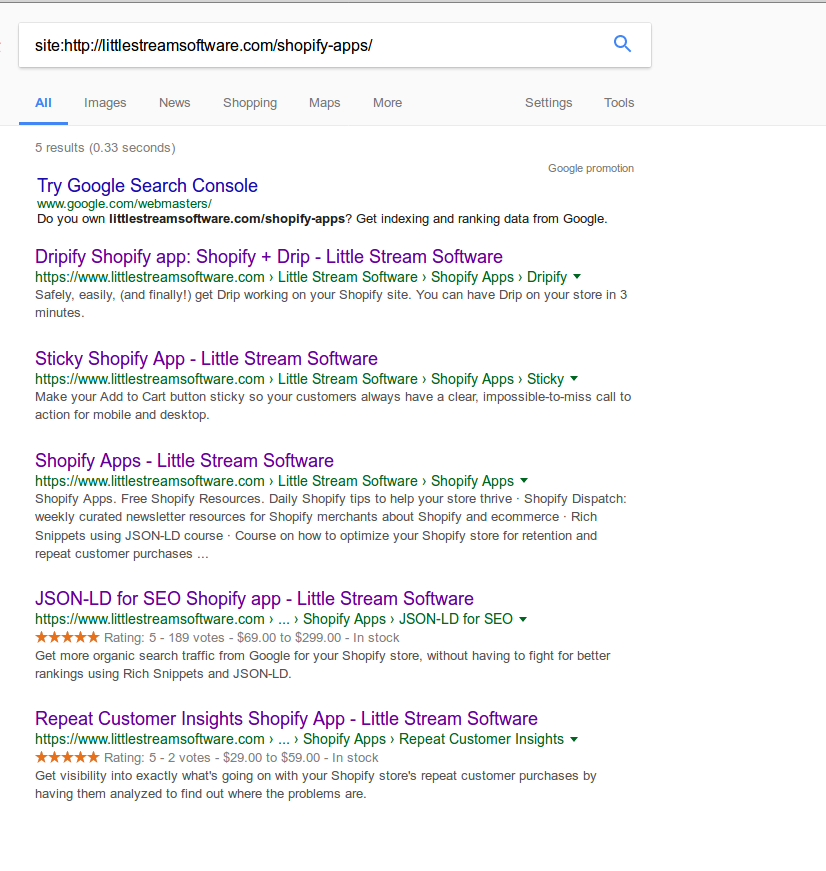This screenshot has width=826, height=871.
Task: Click the star rating with 189 votes
Action: pyautogui.click(x=67, y=637)
